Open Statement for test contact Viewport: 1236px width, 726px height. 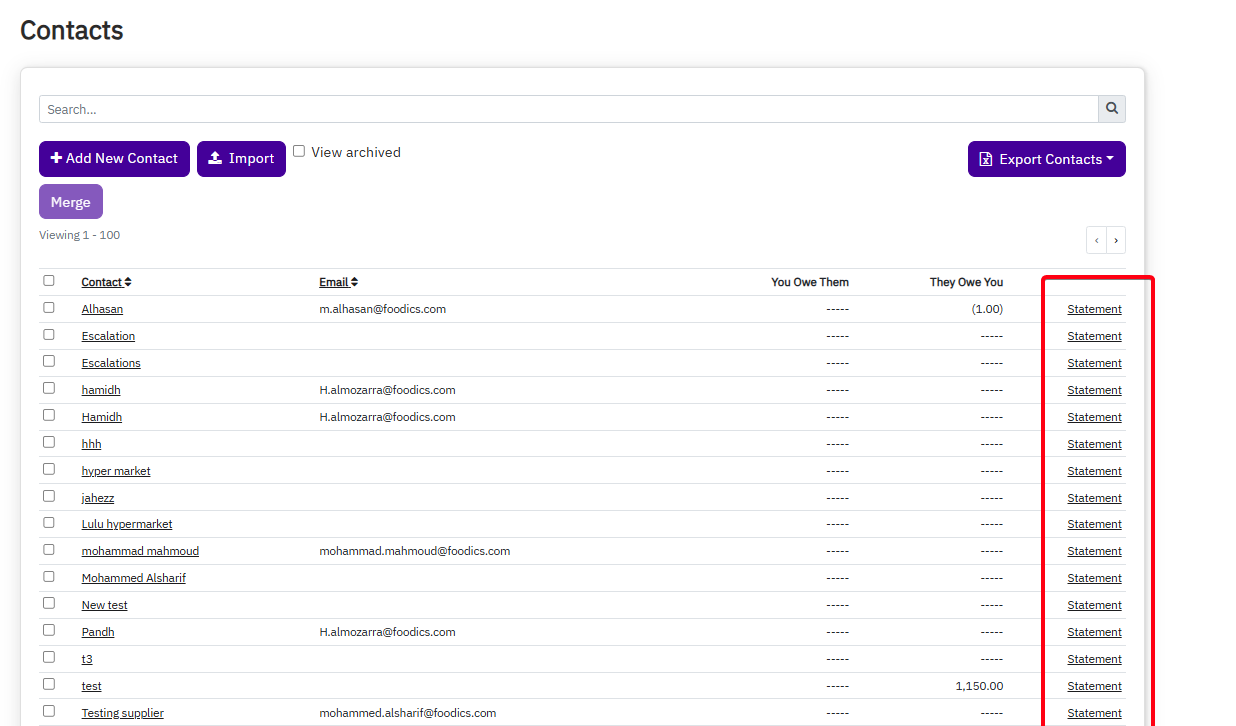1094,686
